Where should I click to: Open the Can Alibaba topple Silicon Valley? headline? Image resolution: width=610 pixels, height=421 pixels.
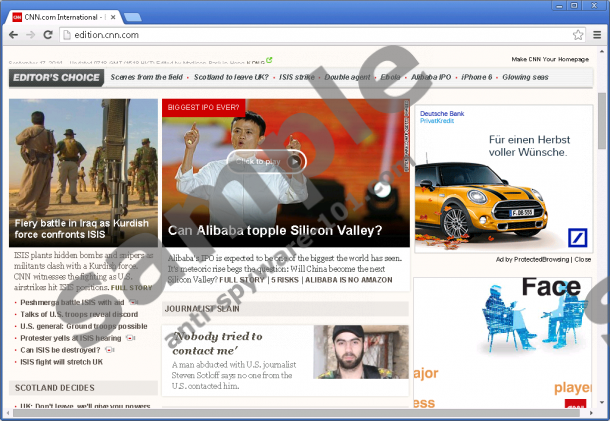(x=275, y=230)
